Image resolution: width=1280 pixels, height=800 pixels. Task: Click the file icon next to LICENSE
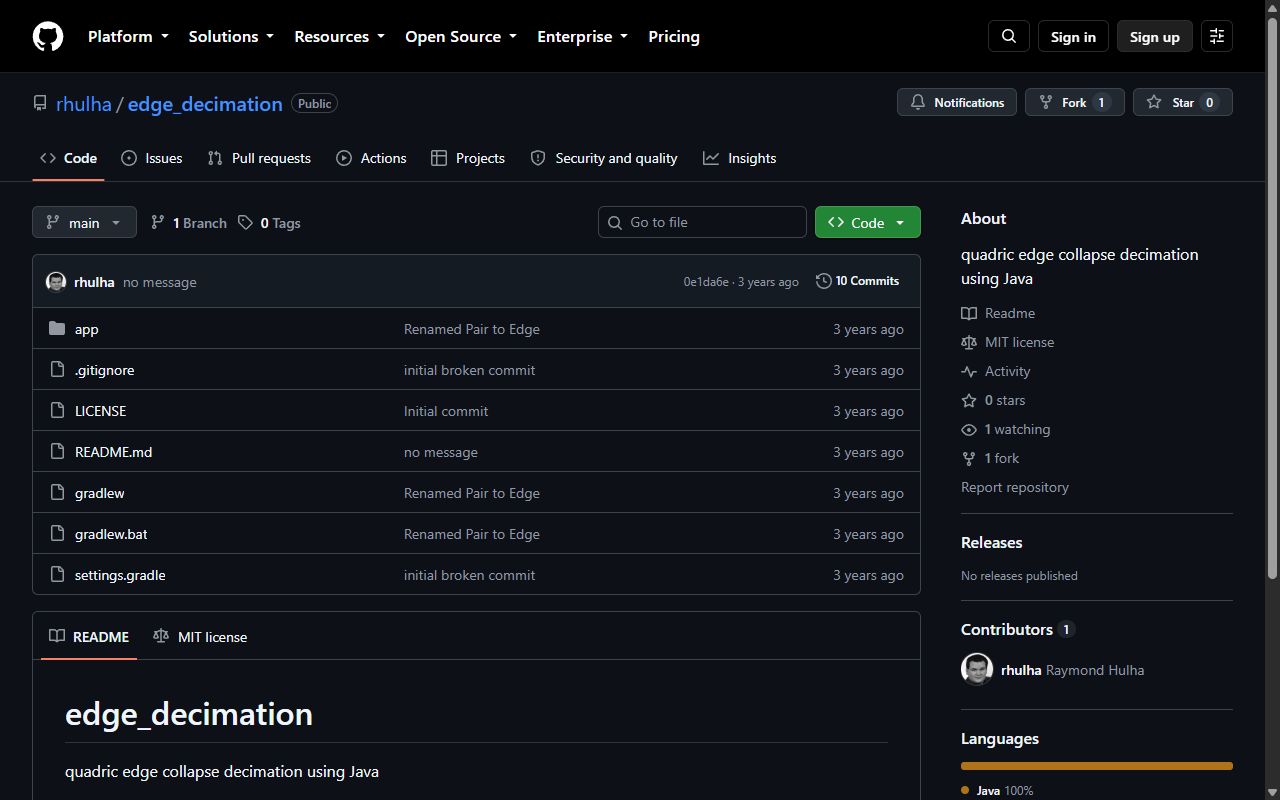point(57,411)
